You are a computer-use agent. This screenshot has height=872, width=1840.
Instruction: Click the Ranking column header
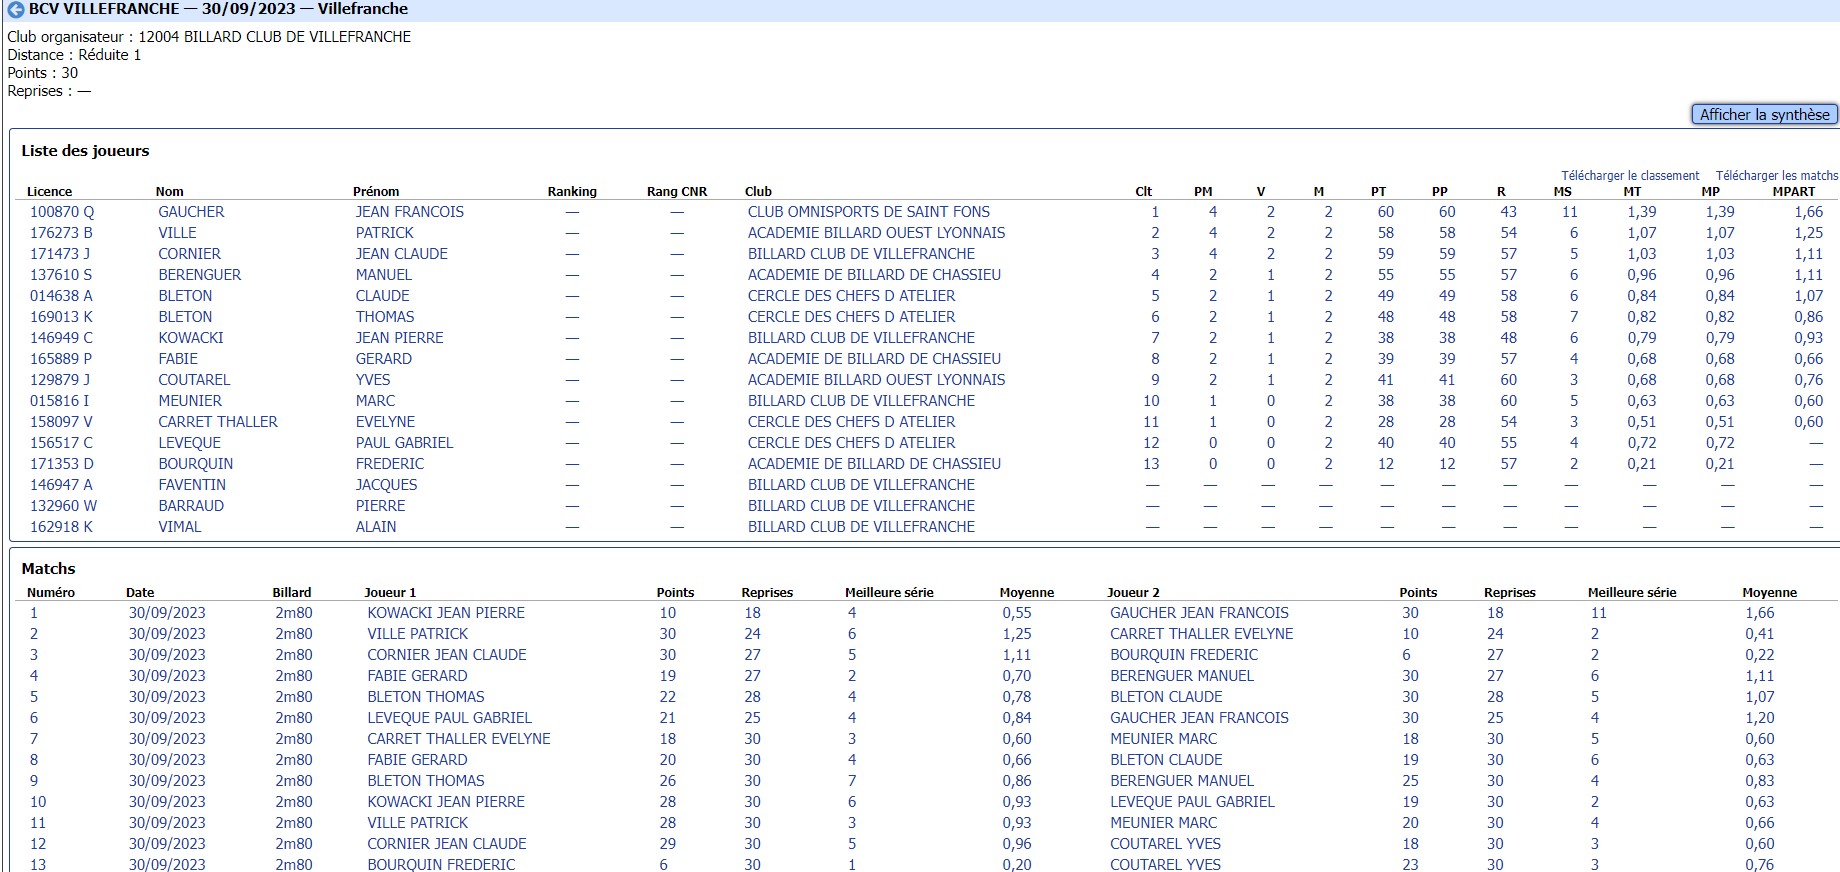572,191
